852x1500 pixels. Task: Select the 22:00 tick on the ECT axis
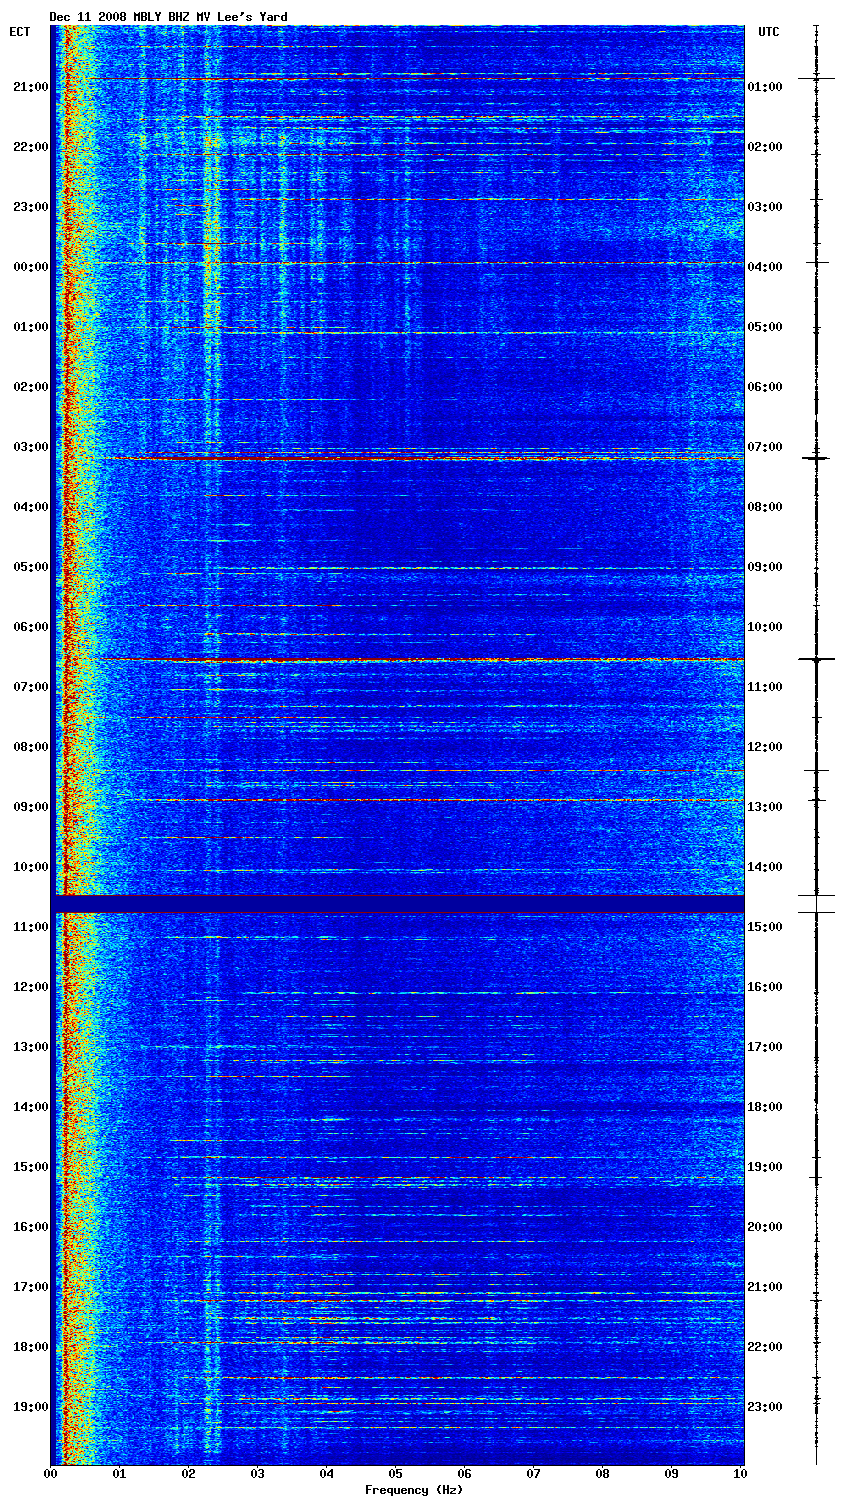(30, 147)
